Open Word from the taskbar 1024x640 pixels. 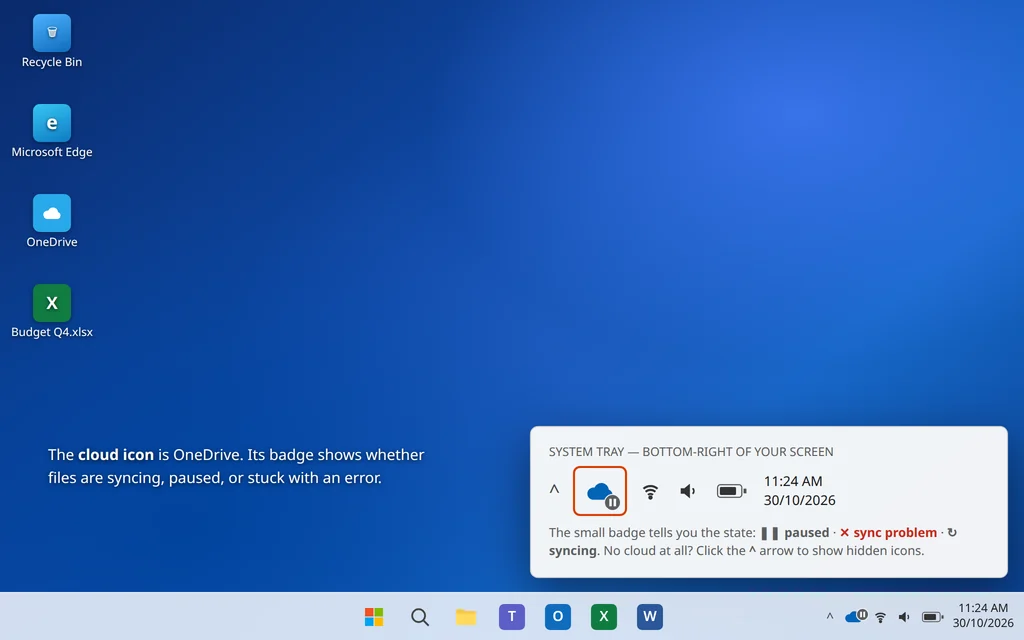pyautogui.click(x=650, y=616)
